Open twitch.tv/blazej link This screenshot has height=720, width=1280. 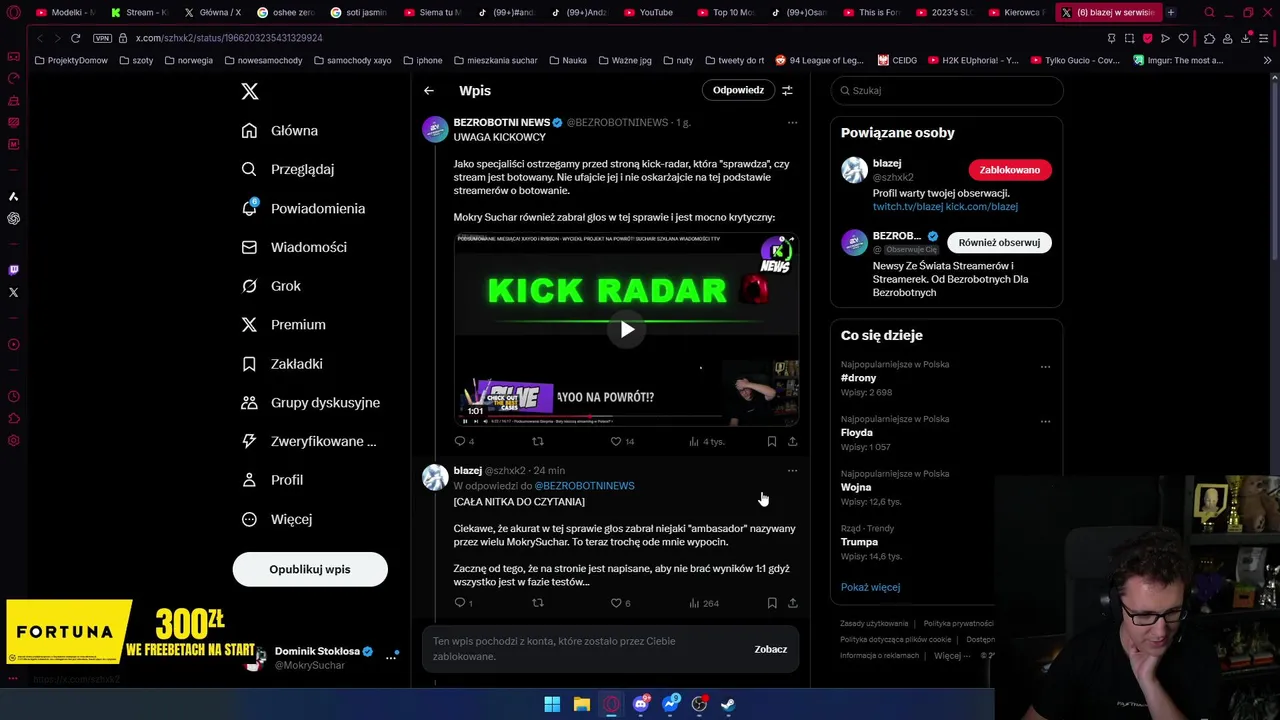(907, 207)
